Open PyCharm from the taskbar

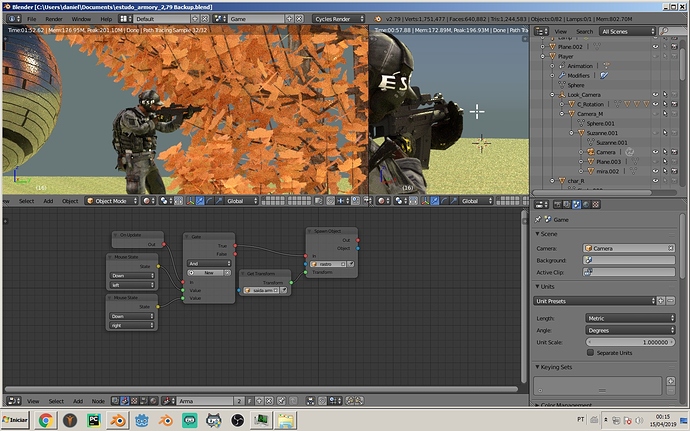pyautogui.click(x=94, y=420)
